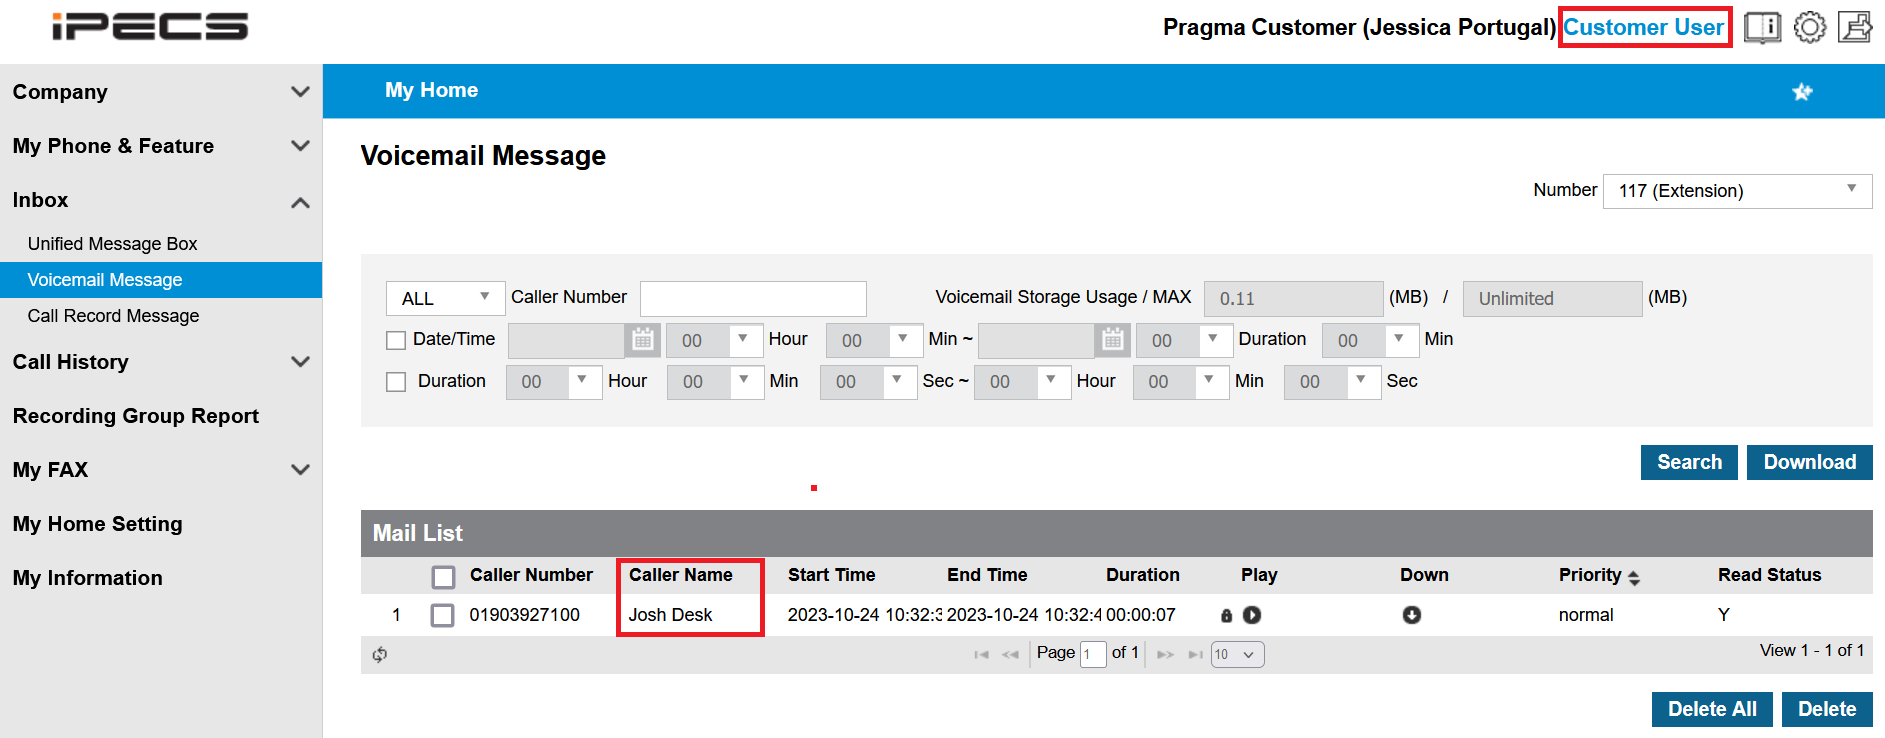The height and width of the screenshot is (738, 1885).
Task: Click the download icon in Down column
Action: coord(1411,615)
